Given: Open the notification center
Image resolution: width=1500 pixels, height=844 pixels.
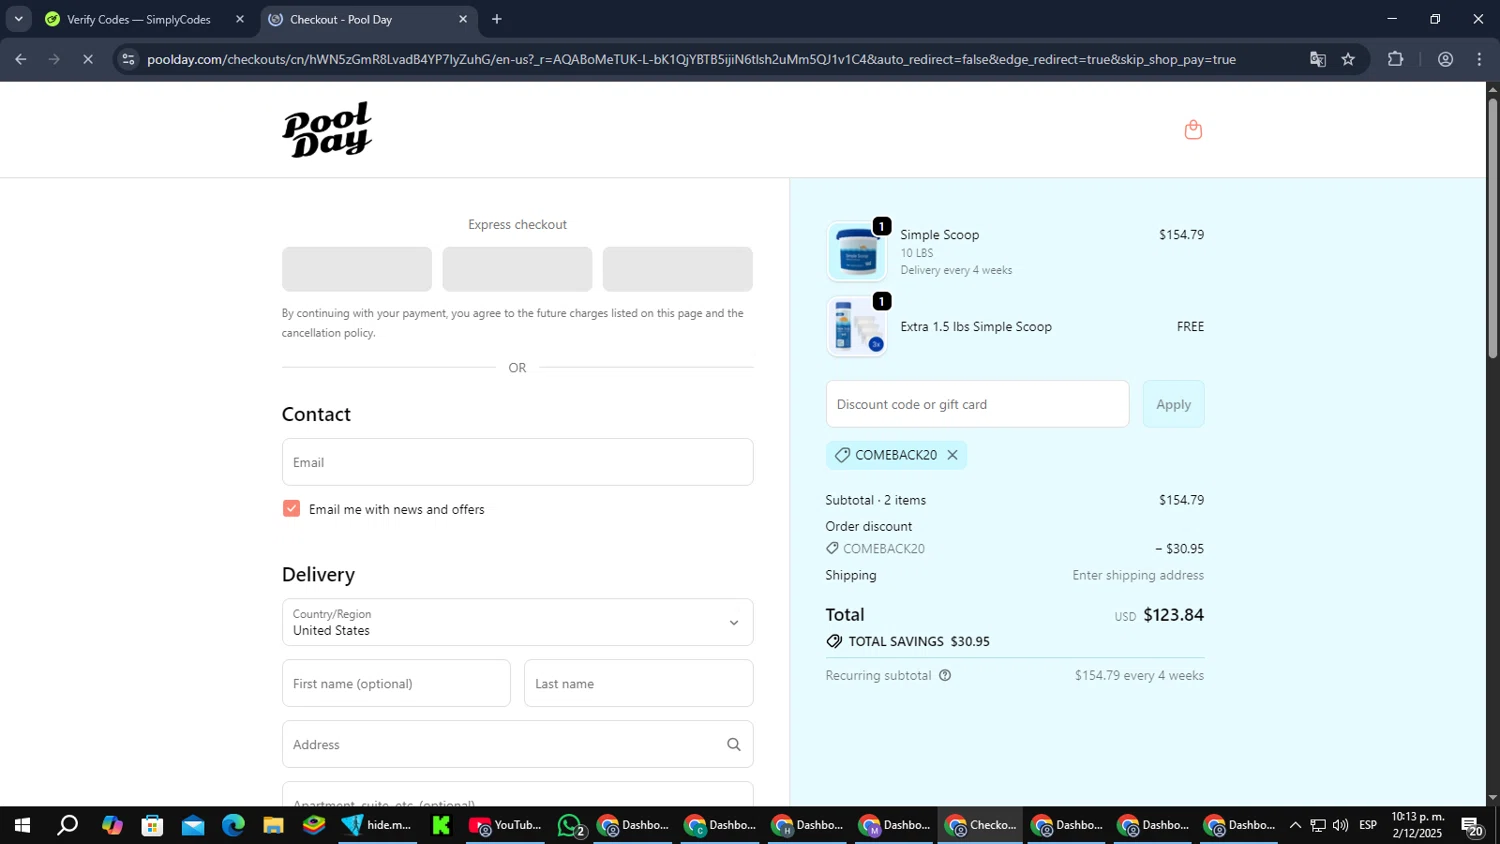Looking at the screenshot, I should pyautogui.click(x=1471, y=825).
